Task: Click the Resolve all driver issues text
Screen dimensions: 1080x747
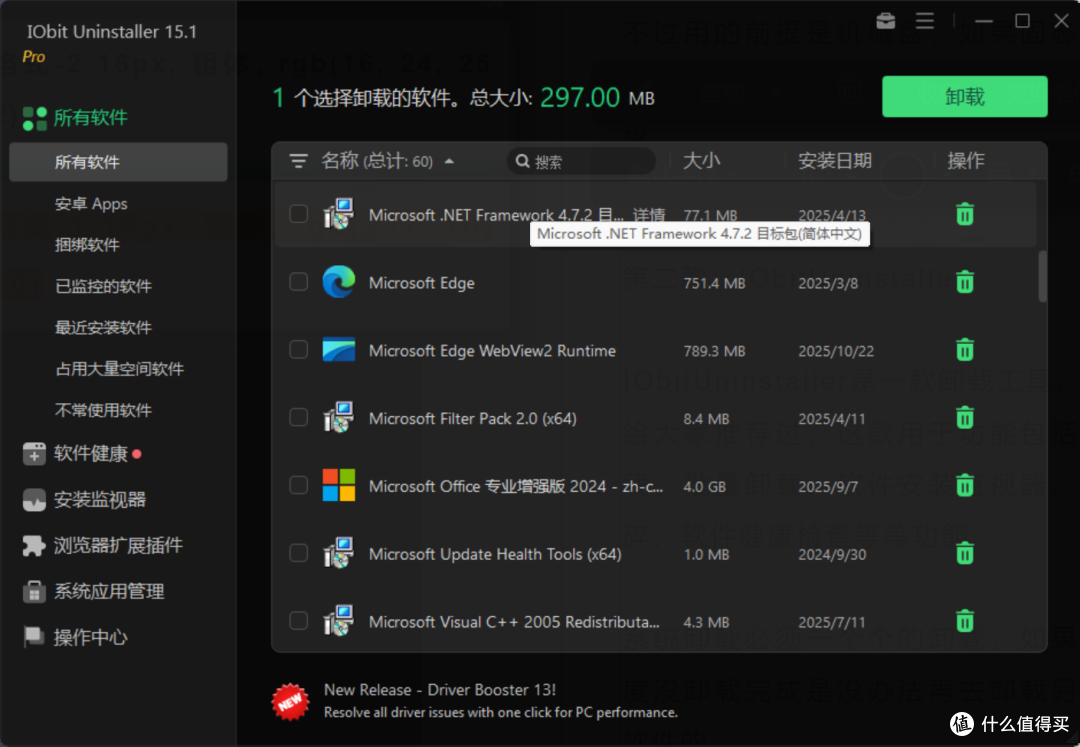Action: point(501,713)
